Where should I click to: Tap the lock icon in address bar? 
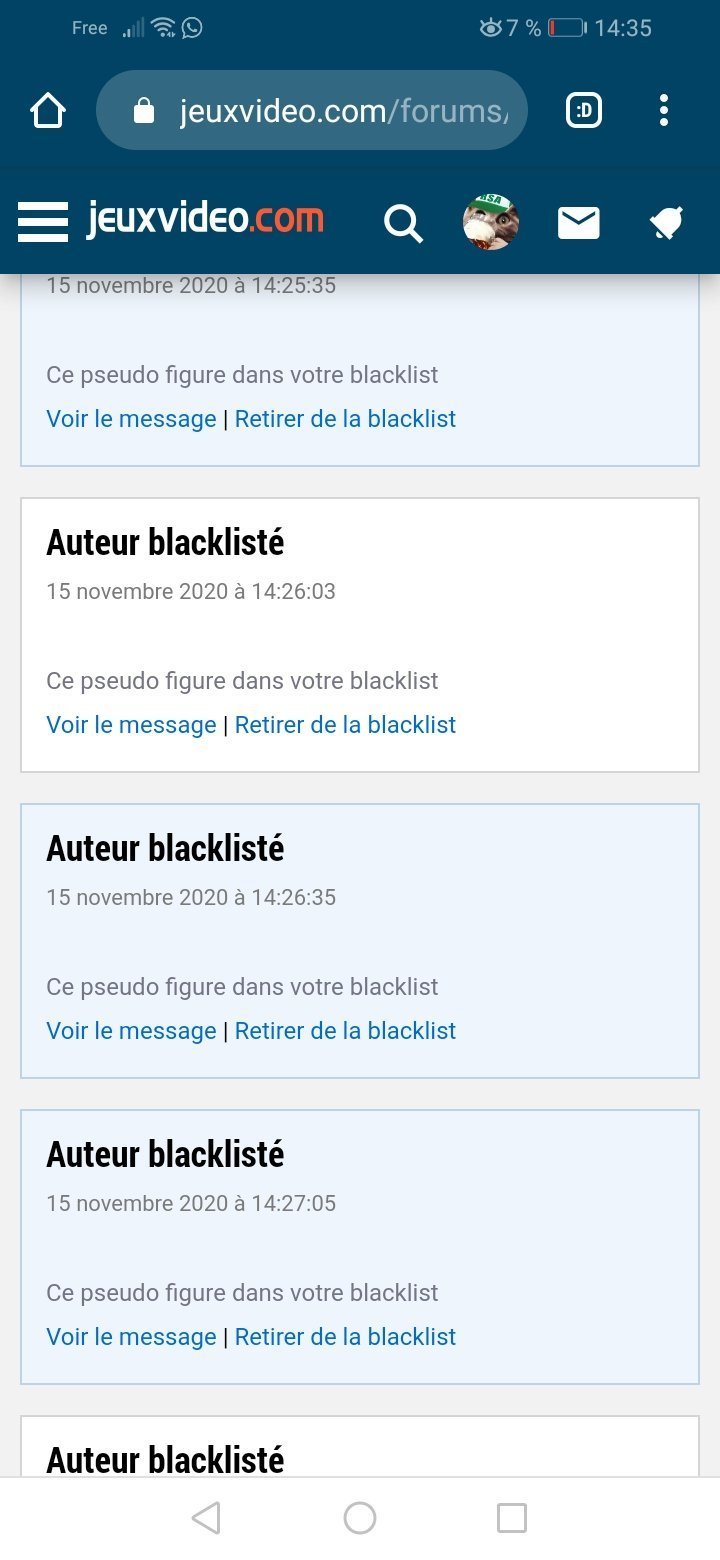pos(144,111)
